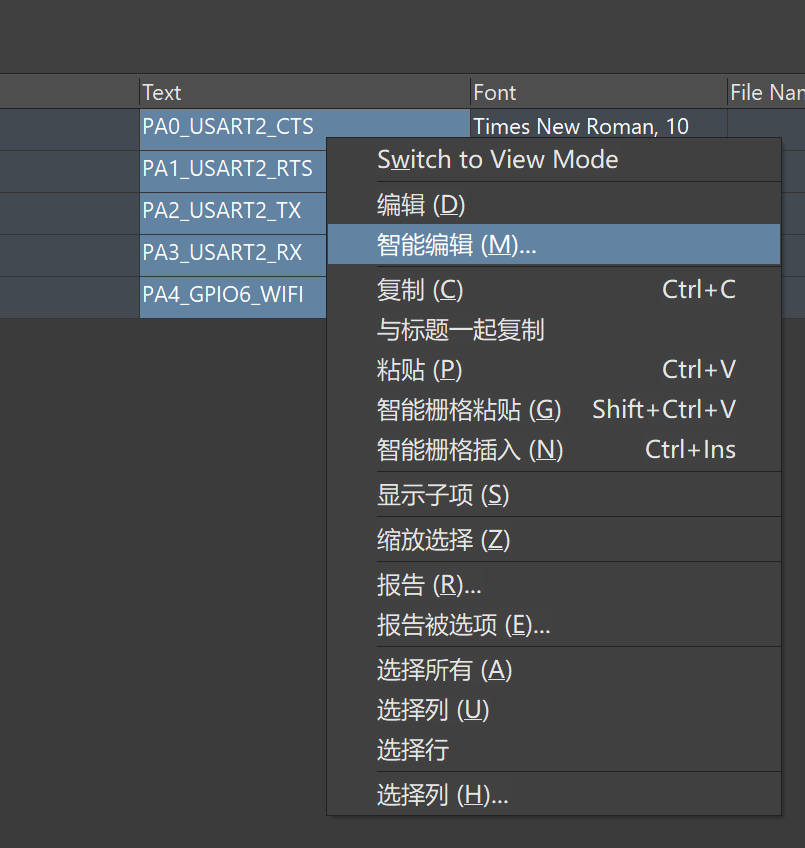Choose 编辑 (D) from context menu
Screen dimensions: 805x848
click(x=421, y=205)
